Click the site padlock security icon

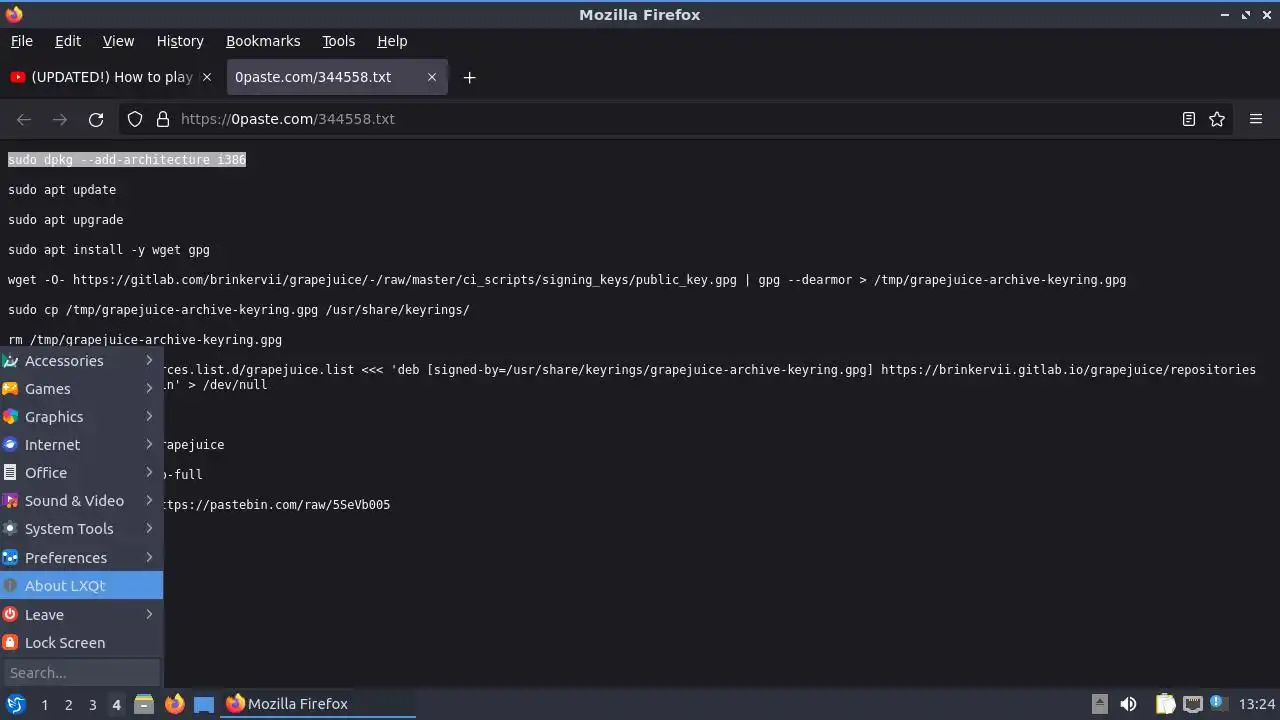163,119
